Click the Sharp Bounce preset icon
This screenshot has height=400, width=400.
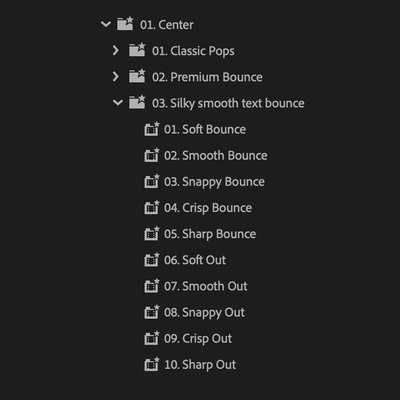(152, 233)
